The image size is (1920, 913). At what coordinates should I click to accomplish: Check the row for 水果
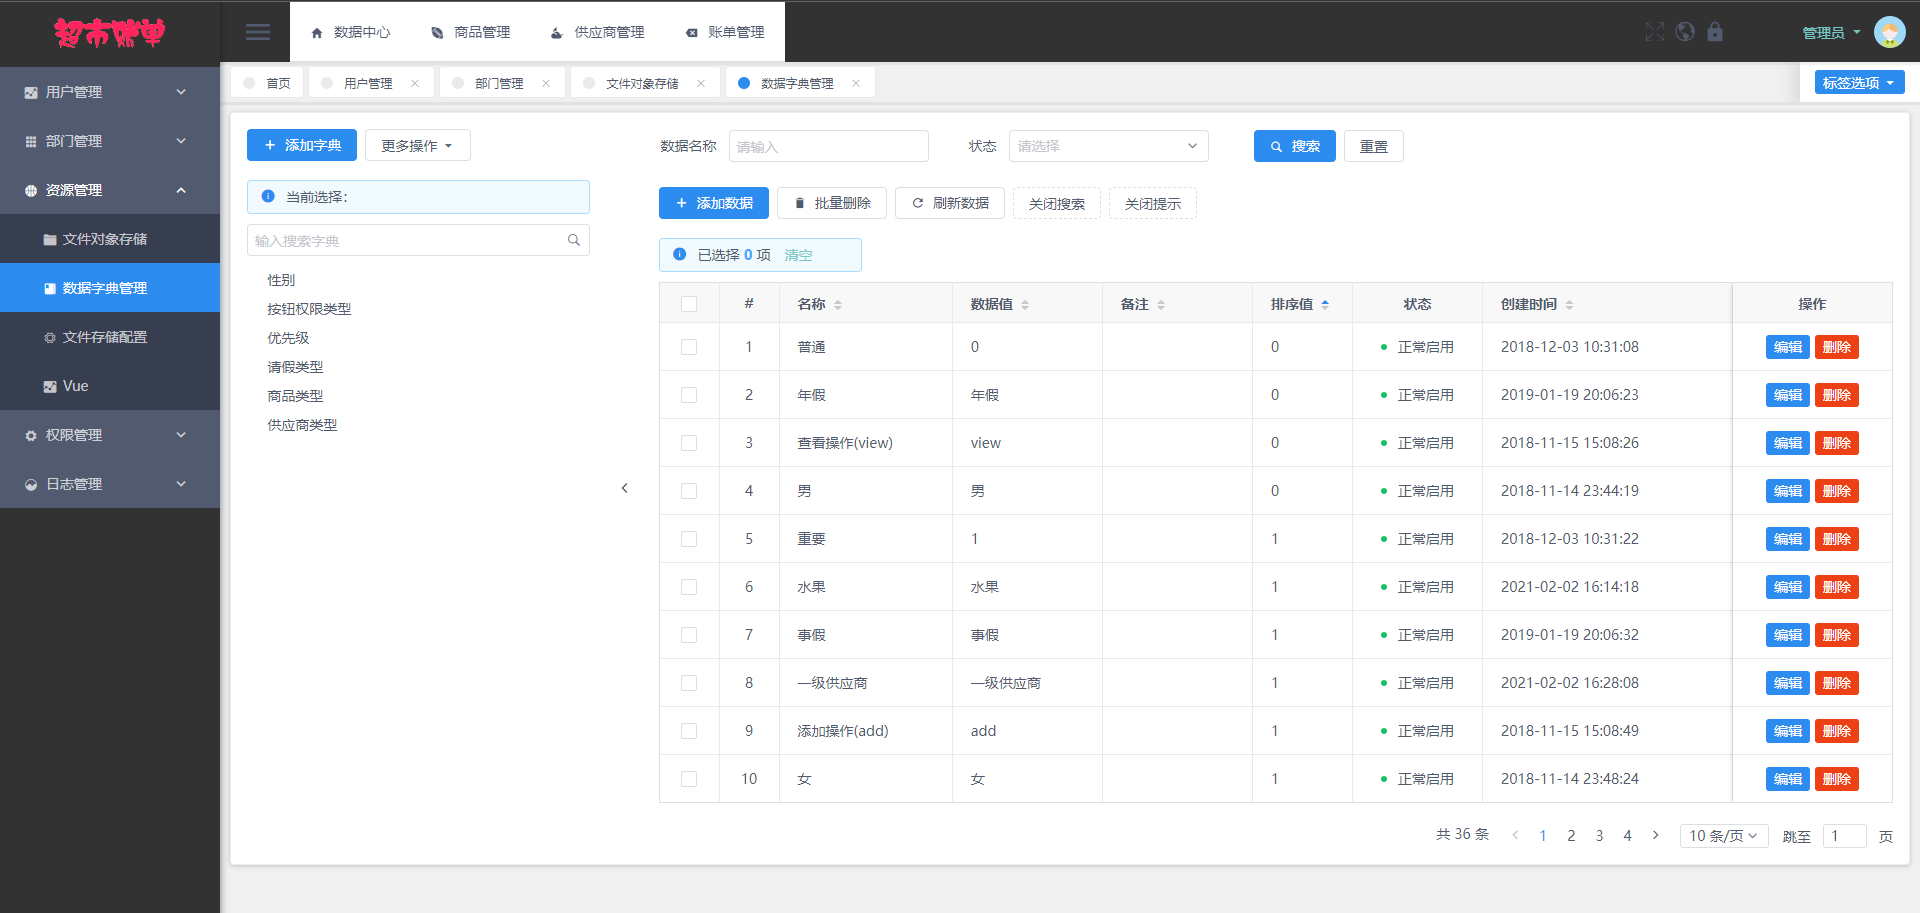tap(689, 587)
